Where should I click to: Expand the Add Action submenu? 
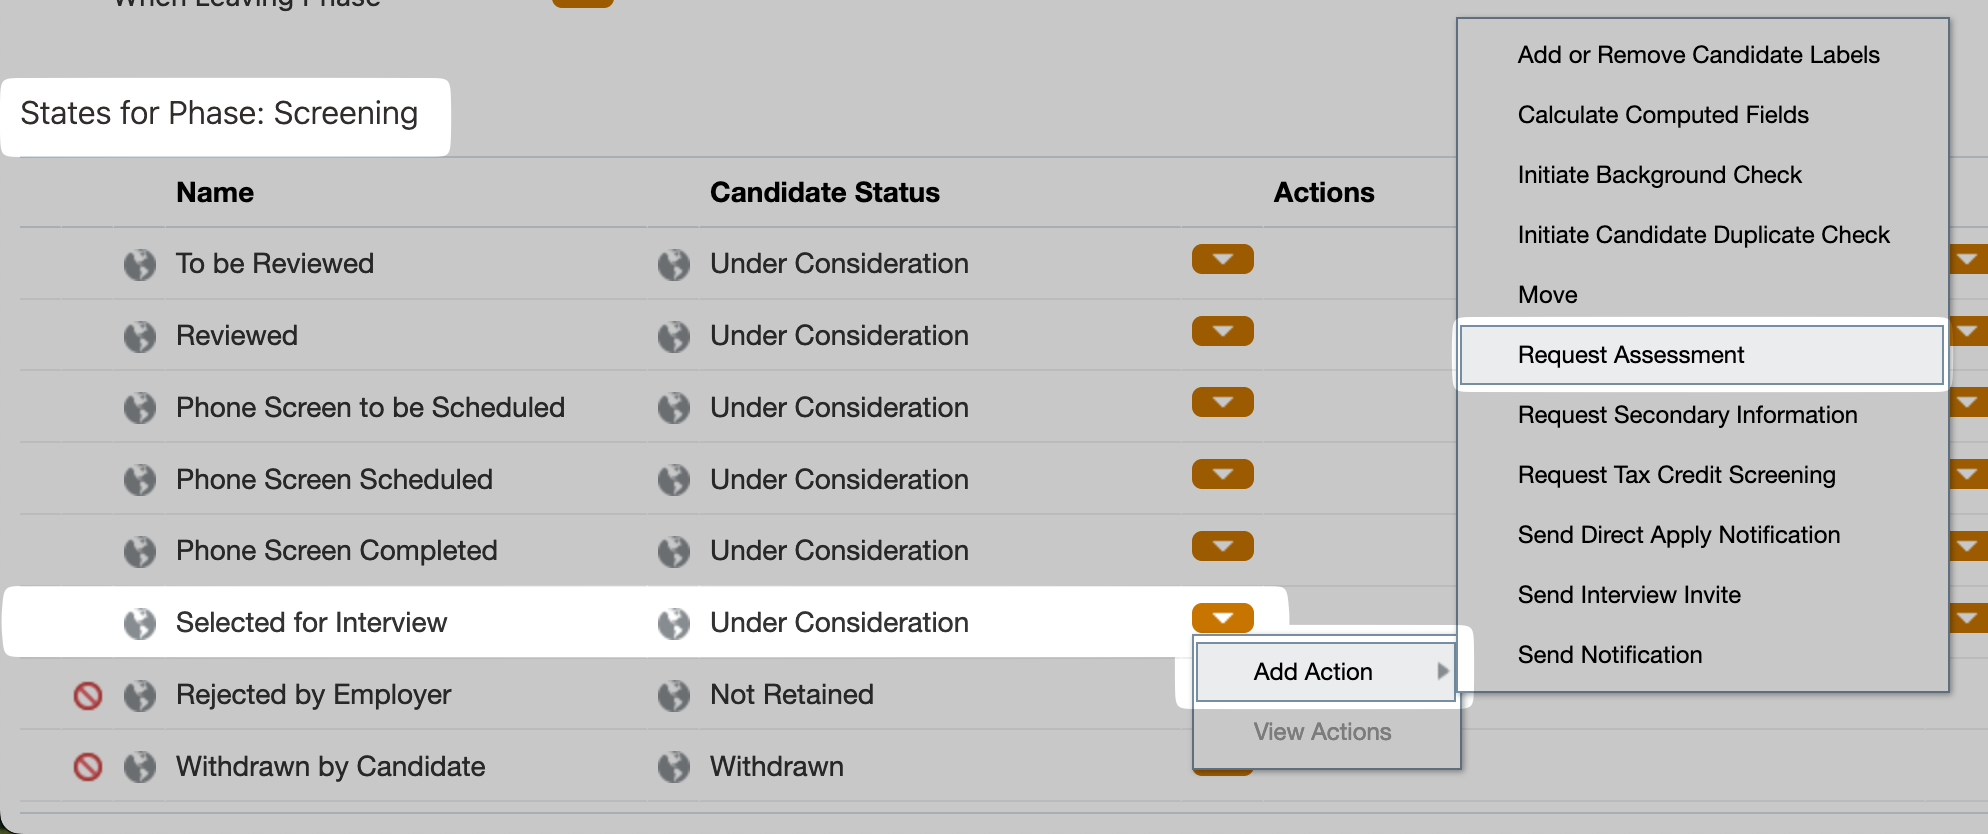point(1324,672)
